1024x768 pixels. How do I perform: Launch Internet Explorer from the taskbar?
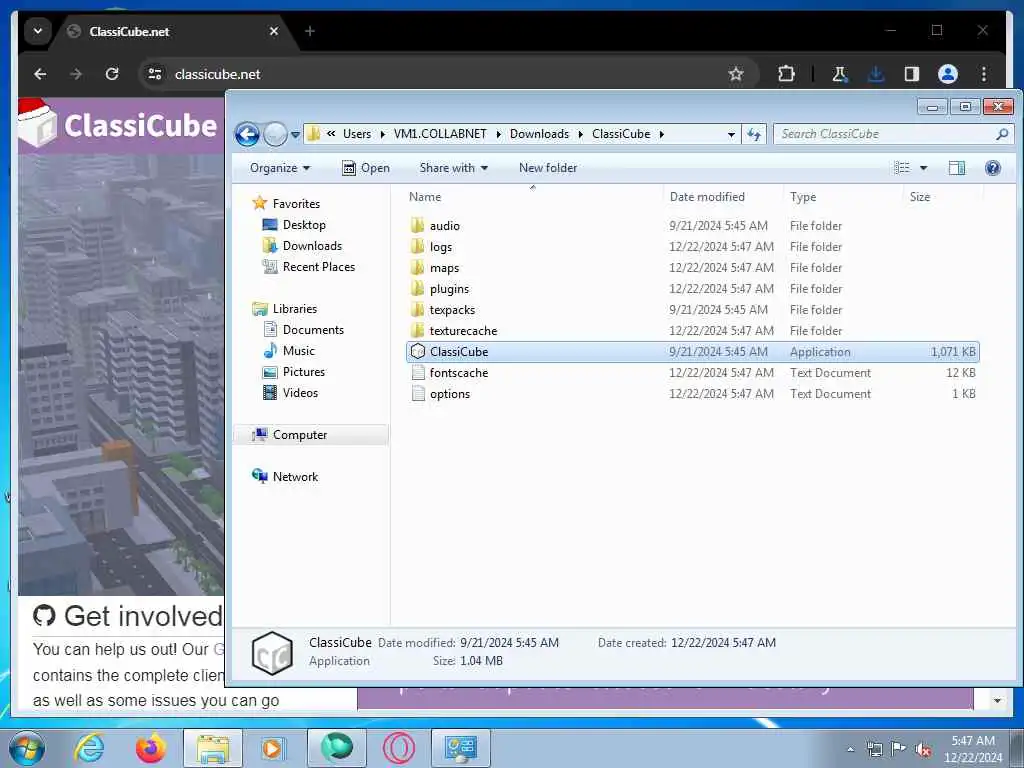pos(89,748)
